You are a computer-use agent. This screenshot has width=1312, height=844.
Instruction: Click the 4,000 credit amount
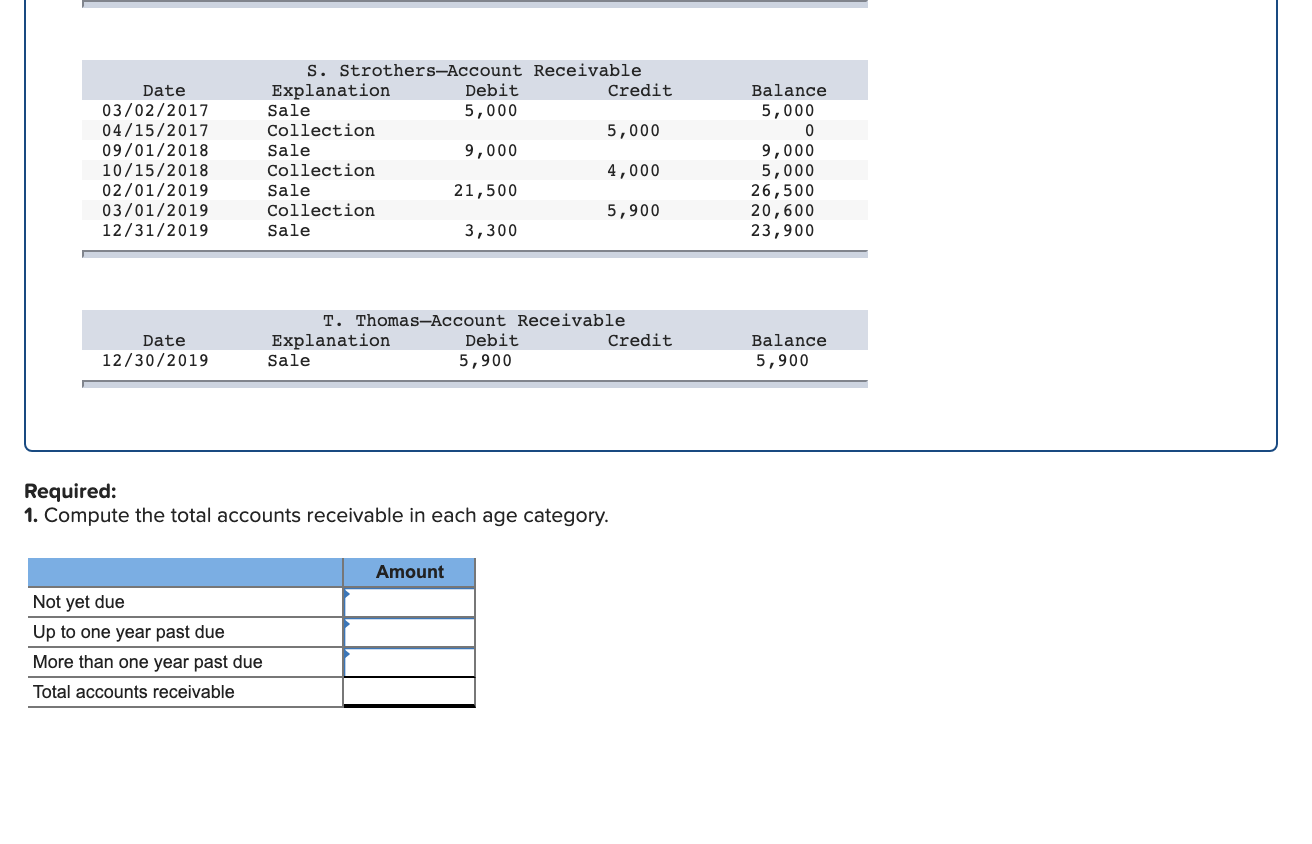pyautogui.click(x=633, y=171)
